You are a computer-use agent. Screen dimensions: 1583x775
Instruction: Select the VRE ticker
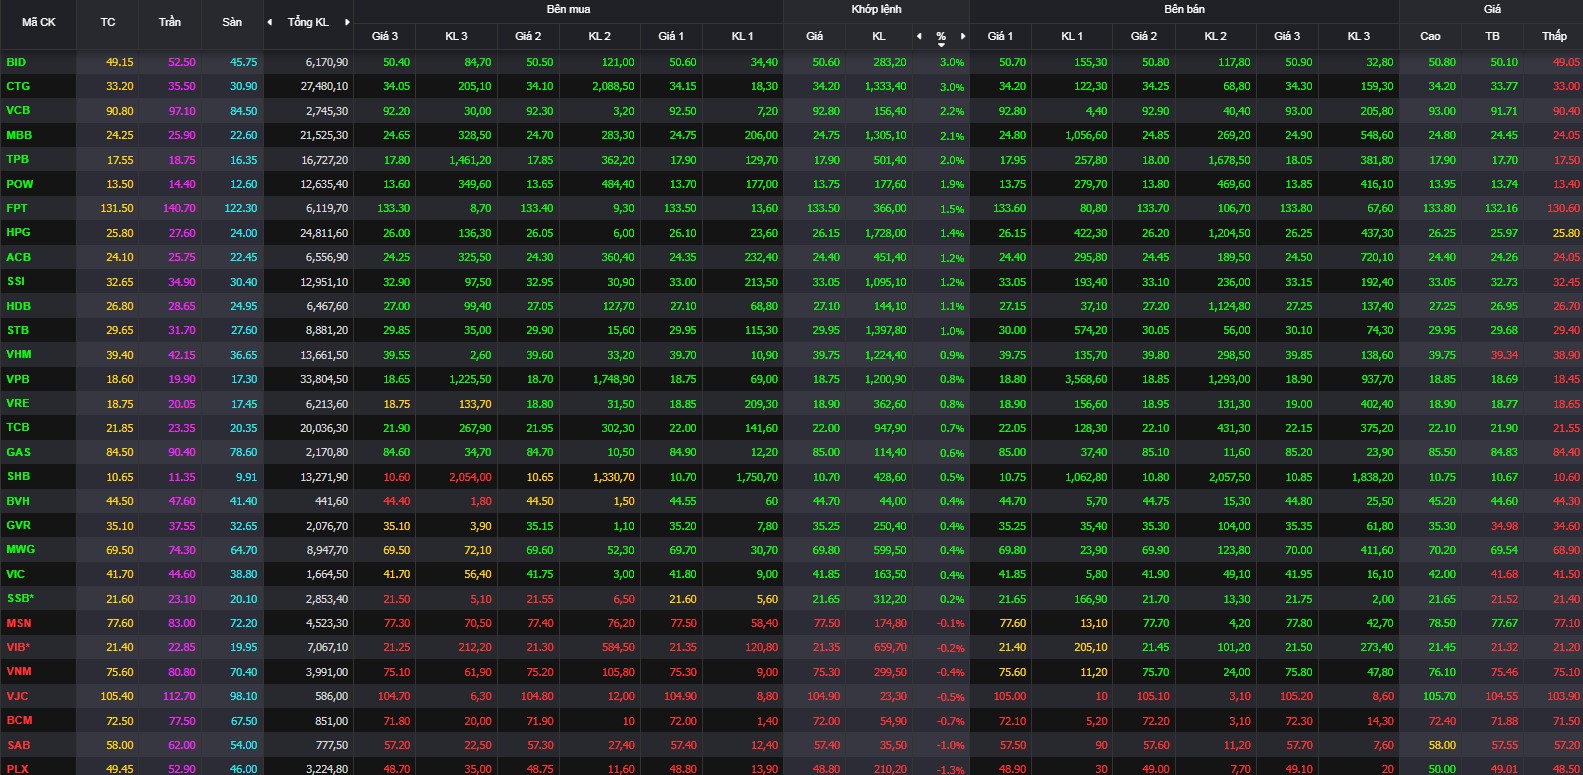pos(18,403)
